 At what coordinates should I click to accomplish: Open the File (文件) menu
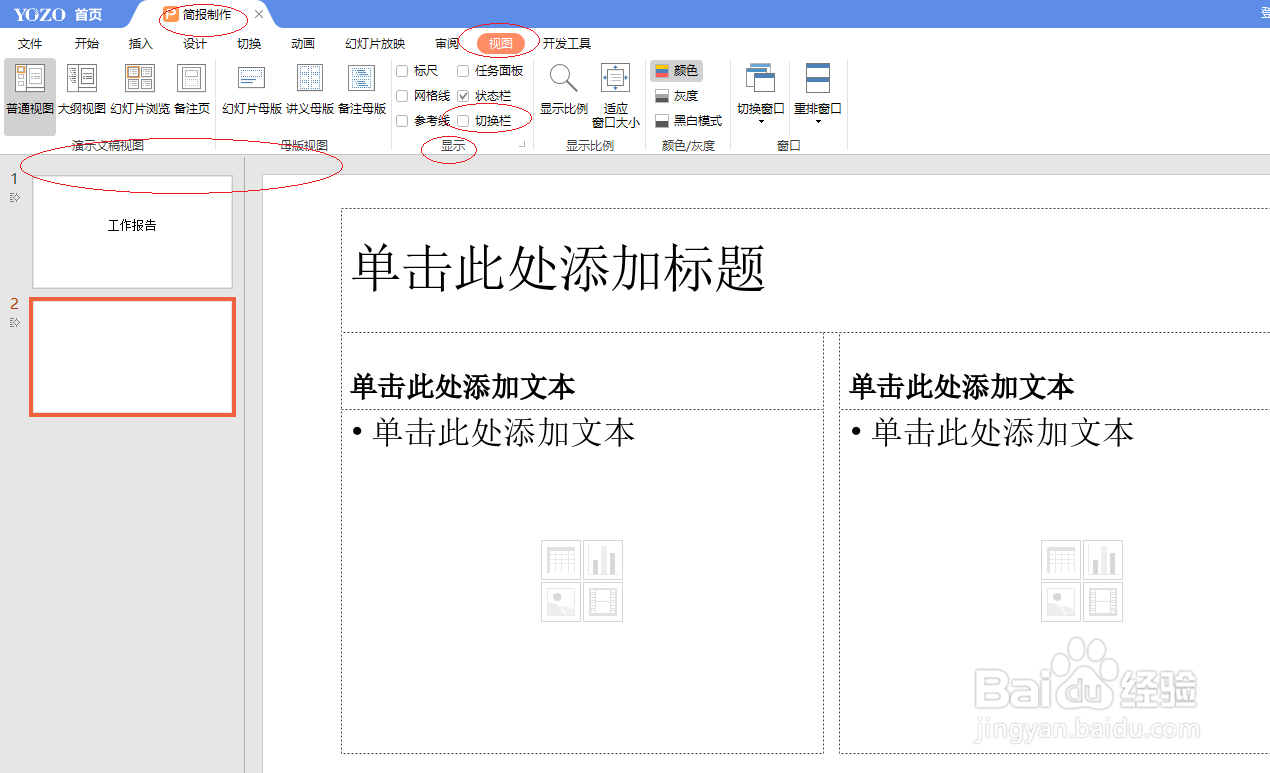pyautogui.click(x=30, y=44)
